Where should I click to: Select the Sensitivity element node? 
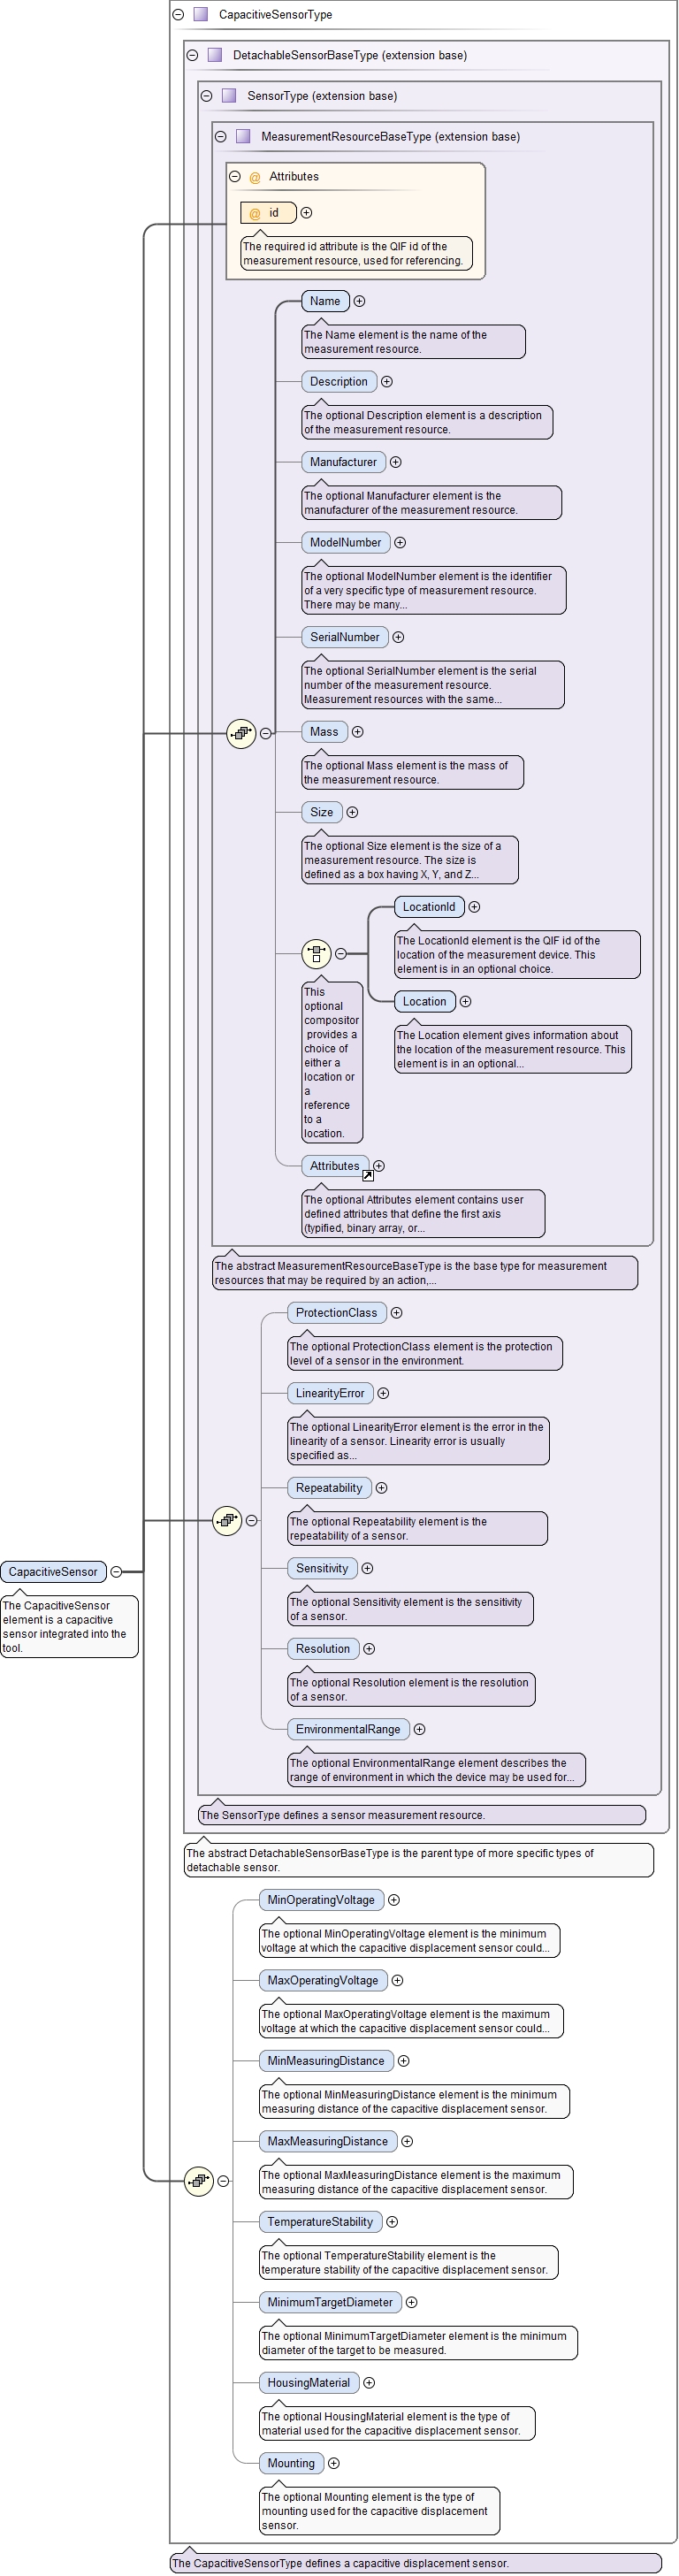click(322, 1569)
